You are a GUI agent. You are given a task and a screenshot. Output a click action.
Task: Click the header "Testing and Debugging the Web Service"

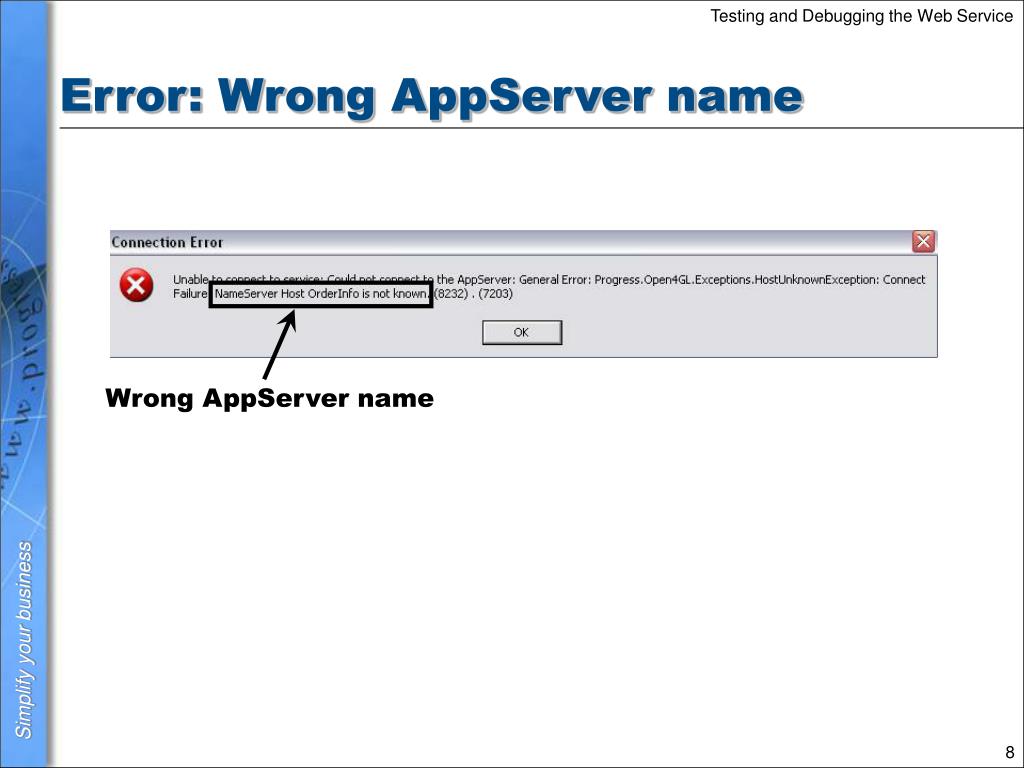coord(861,16)
